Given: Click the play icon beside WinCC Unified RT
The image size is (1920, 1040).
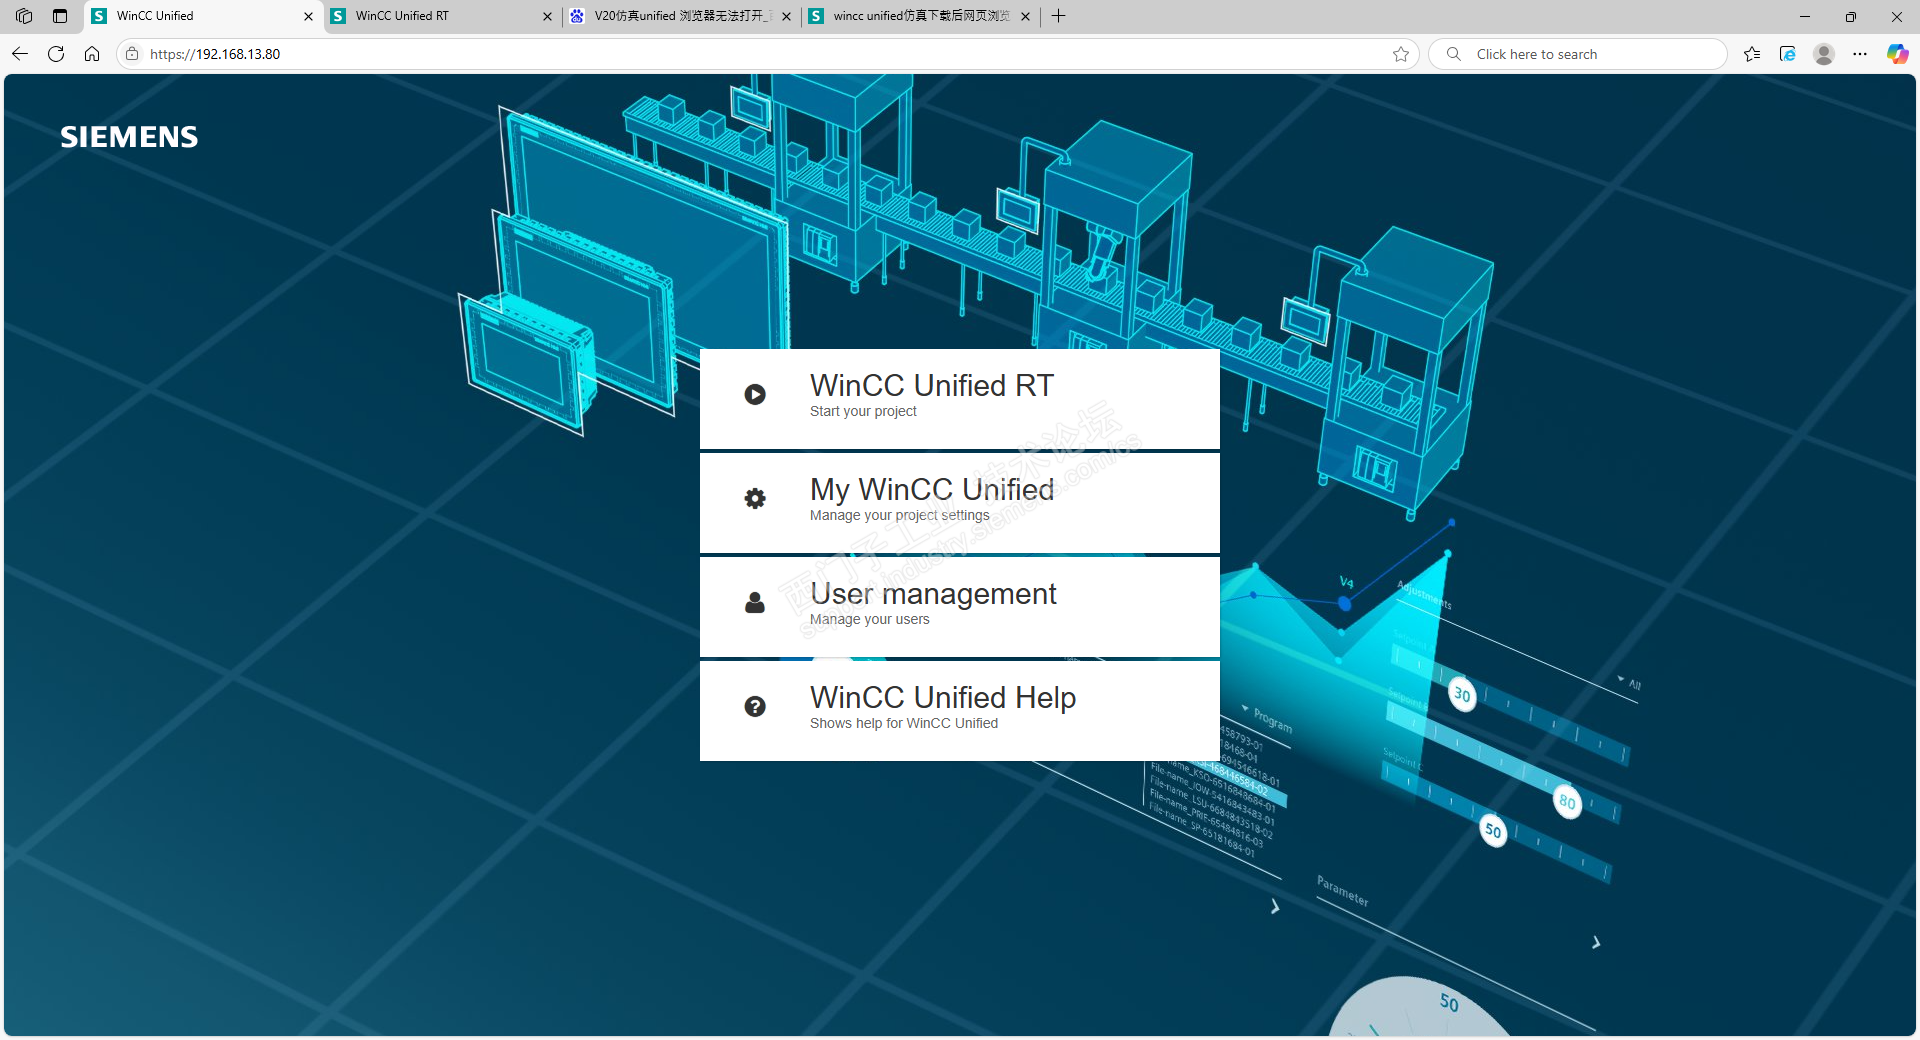Looking at the screenshot, I should click(755, 395).
